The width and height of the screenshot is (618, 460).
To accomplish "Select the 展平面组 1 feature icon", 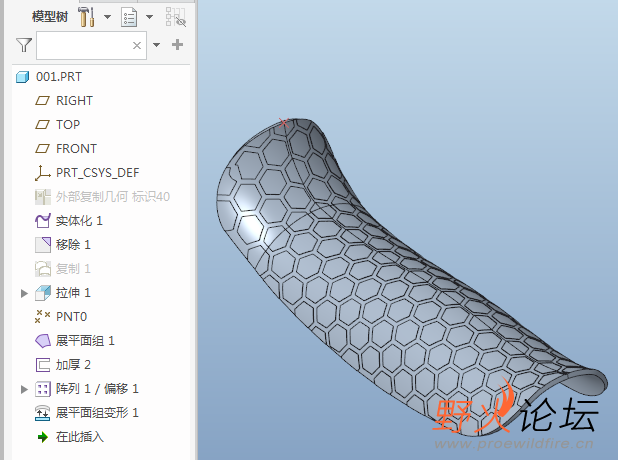I will point(43,341).
